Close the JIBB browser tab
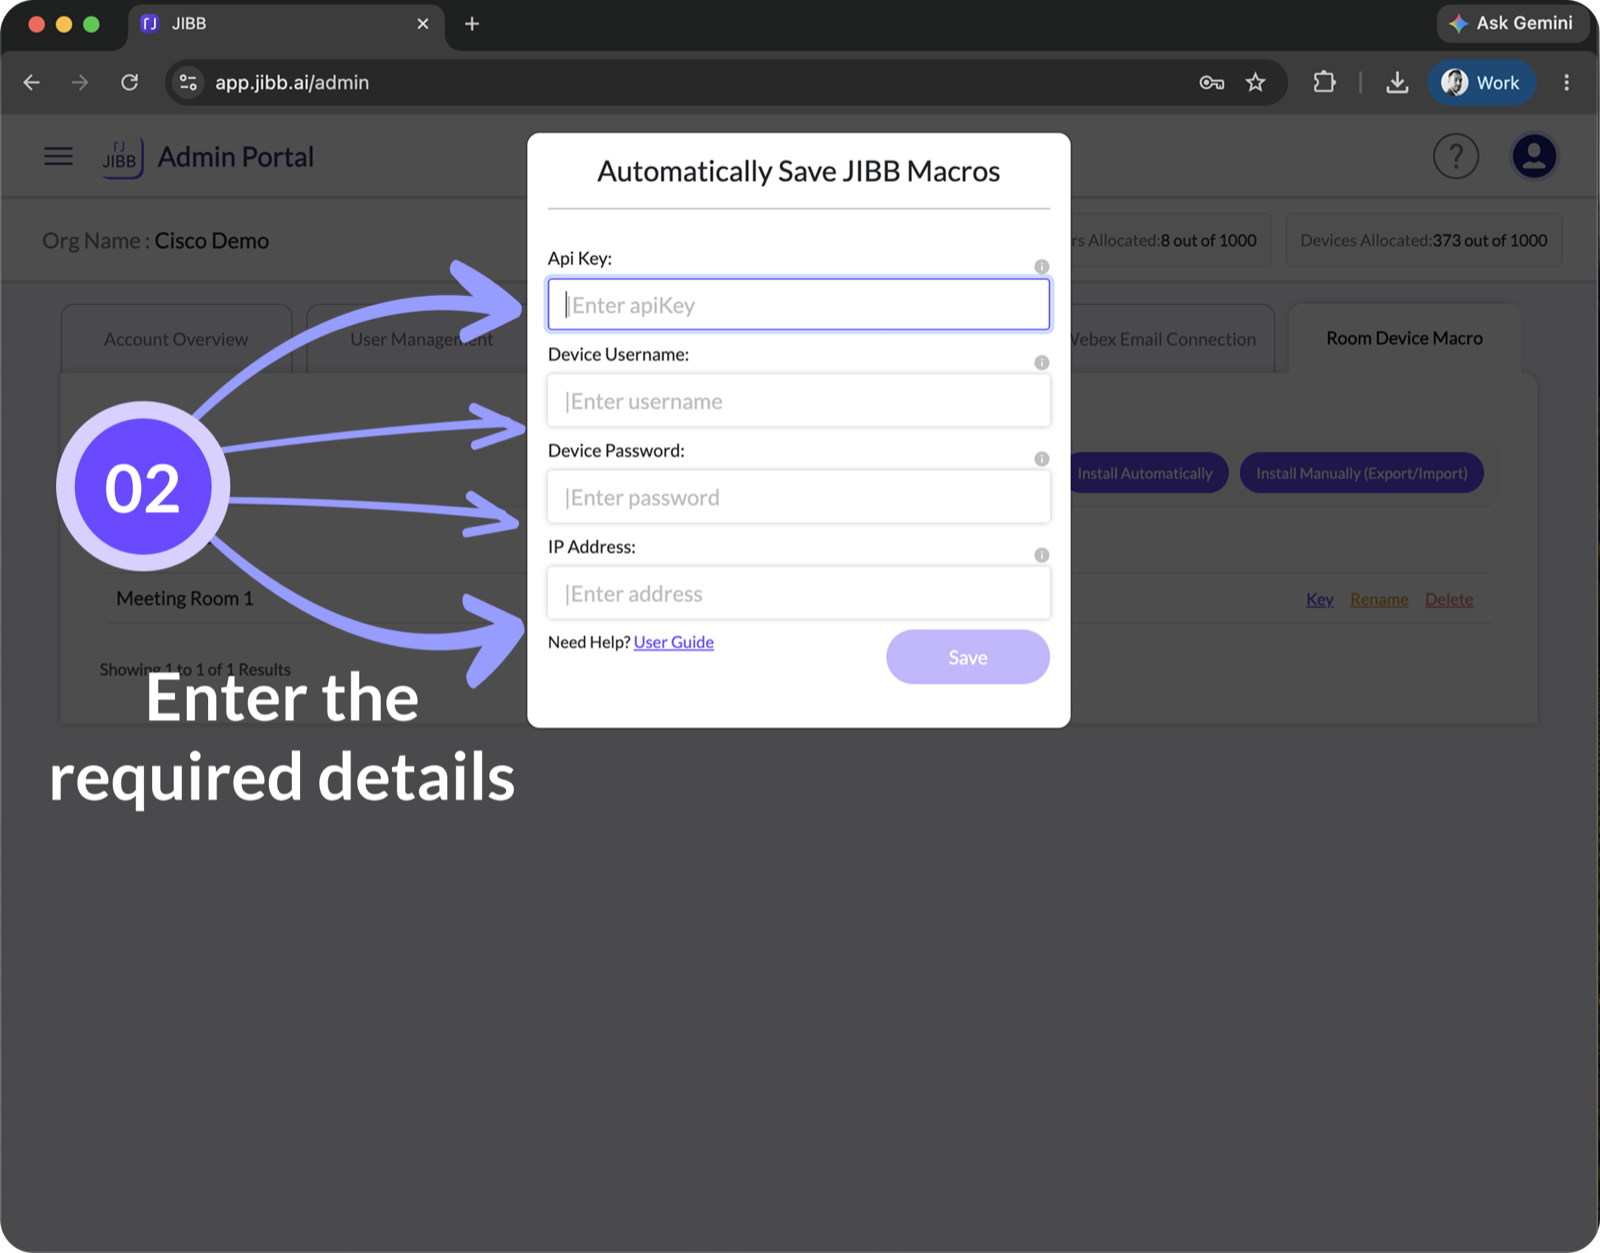This screenshot has height=1253, width=1600. click(423, 24)
